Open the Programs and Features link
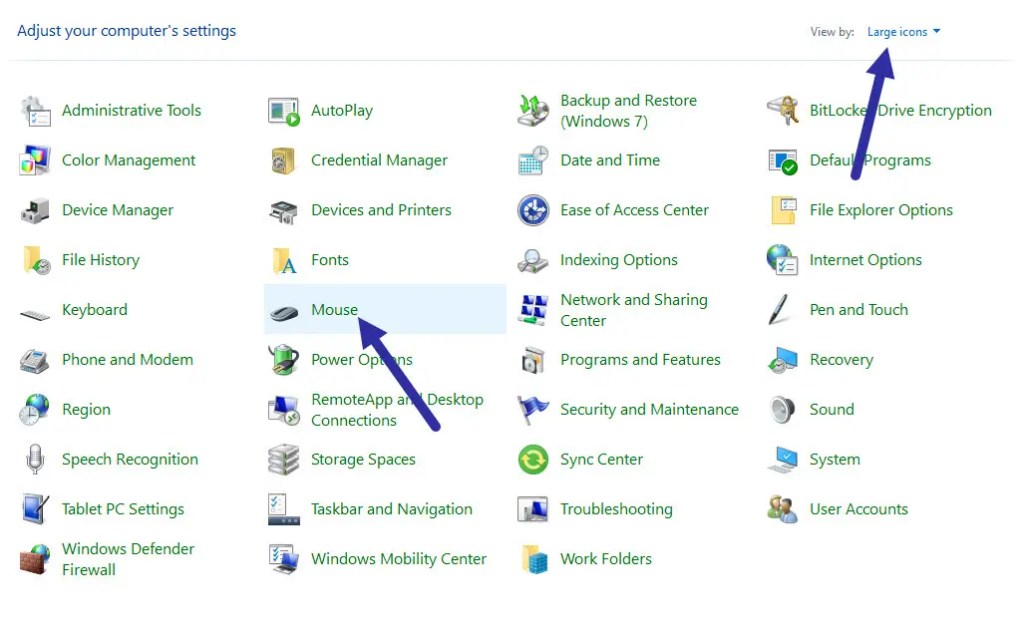Image resolution: width=1024 pixels, height=635 pixels. [x=640, y=360]
